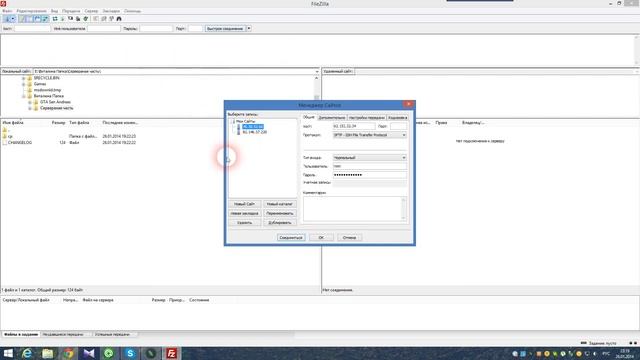This screenshot has width=640, height=360.
Task: Toggle the message log toolbar icon
Action: pos(22,19)
